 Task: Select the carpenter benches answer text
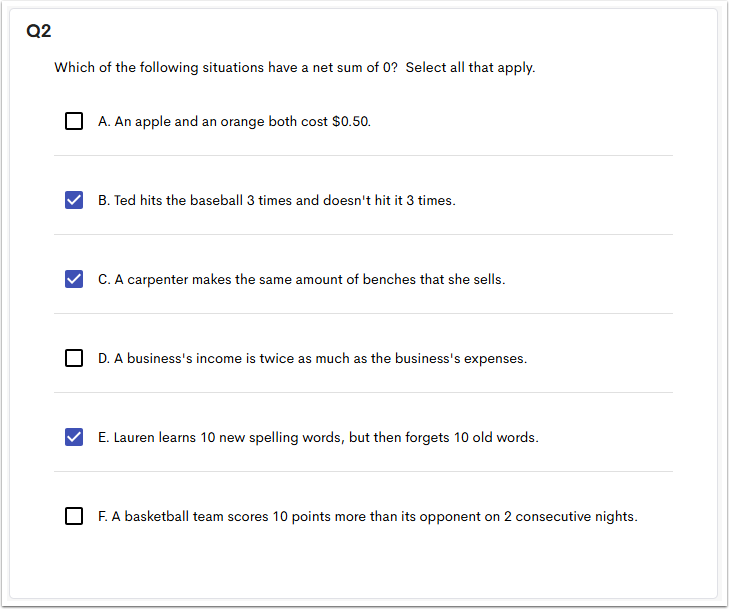pyautogui.click(x=301, y=279)
